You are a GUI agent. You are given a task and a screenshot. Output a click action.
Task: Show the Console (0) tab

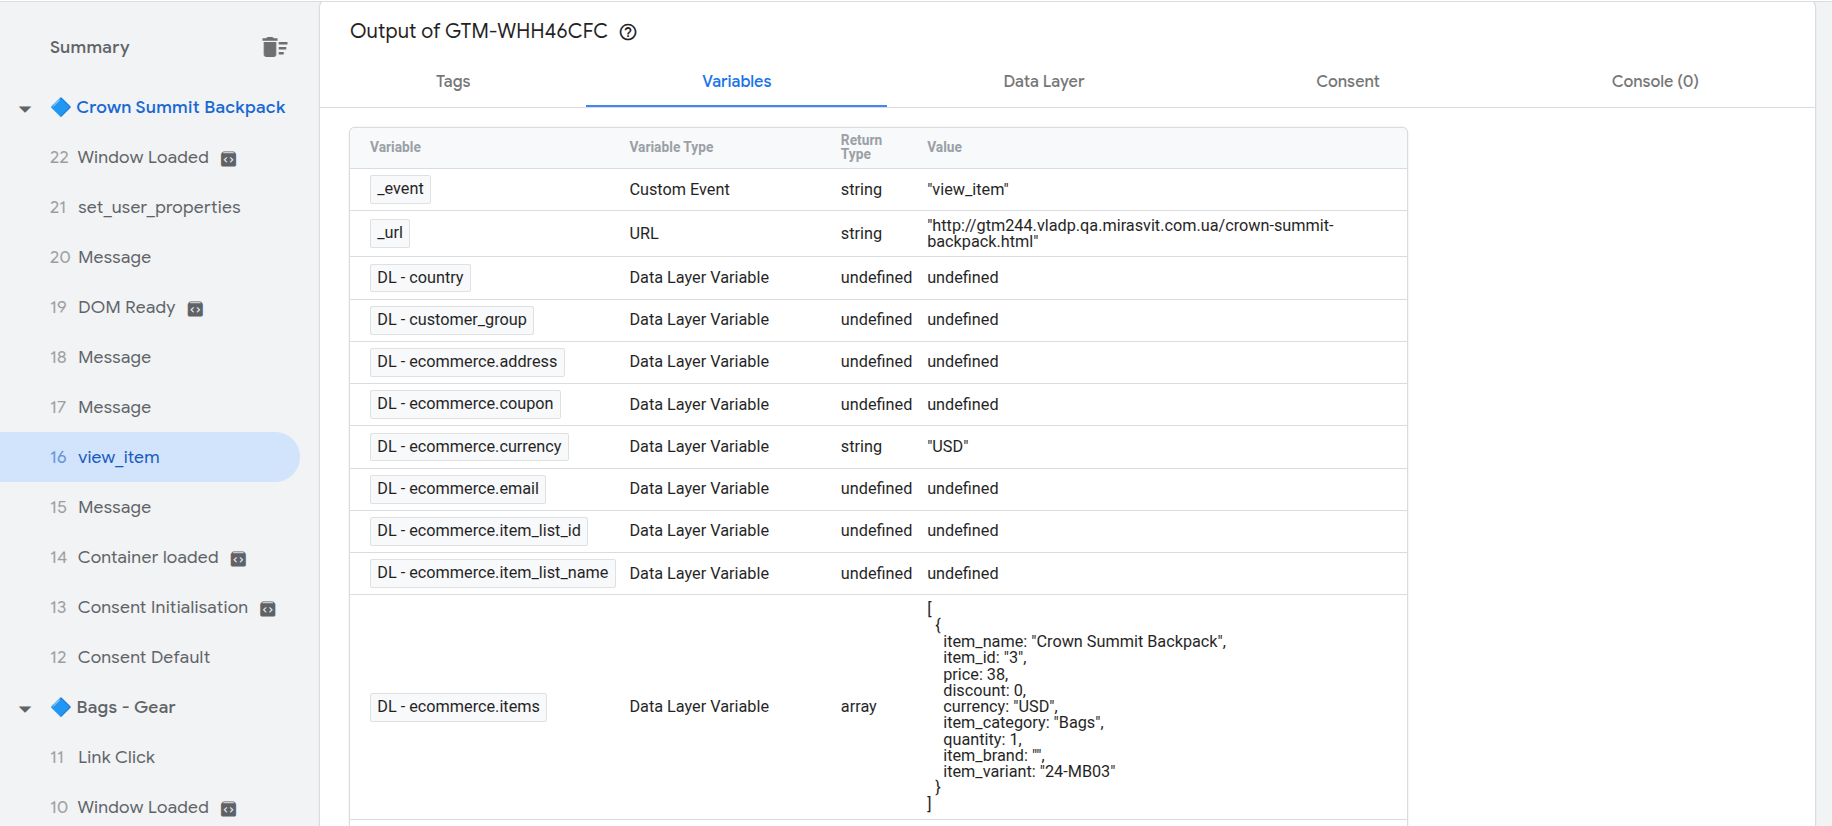pyautogui.click(x=1654, y=81)
